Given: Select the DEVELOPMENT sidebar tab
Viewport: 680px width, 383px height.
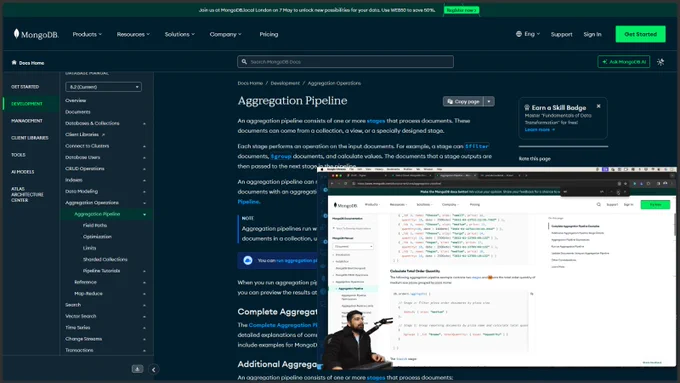Looking at the screenshot, I should pyautogui.click(x=27, y=104).
